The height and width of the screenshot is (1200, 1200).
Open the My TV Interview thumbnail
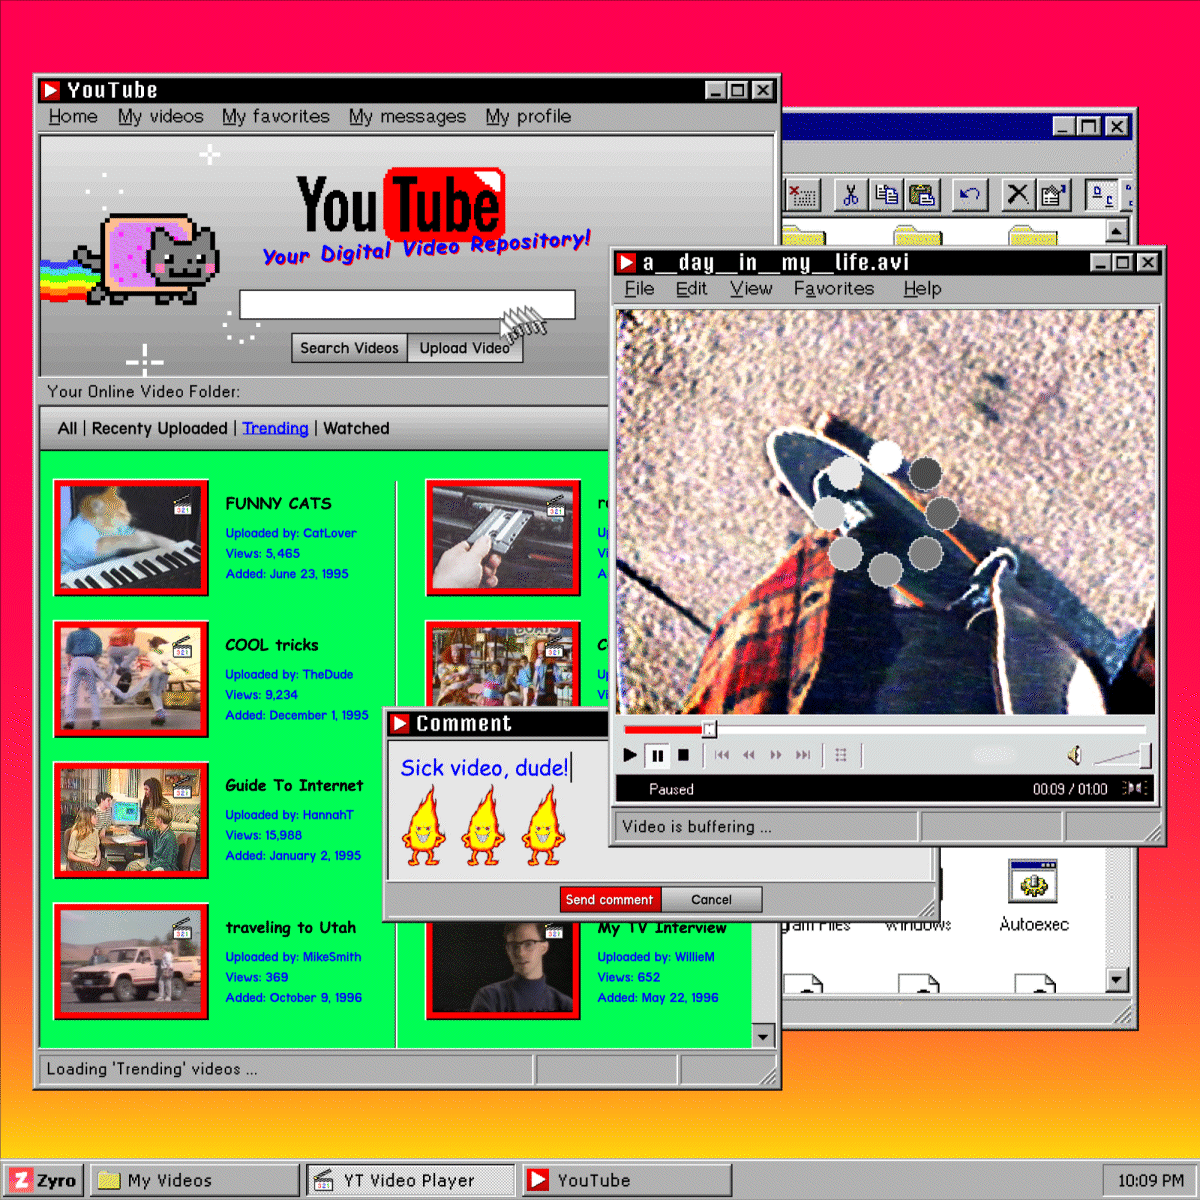click(x=503, y=968)
